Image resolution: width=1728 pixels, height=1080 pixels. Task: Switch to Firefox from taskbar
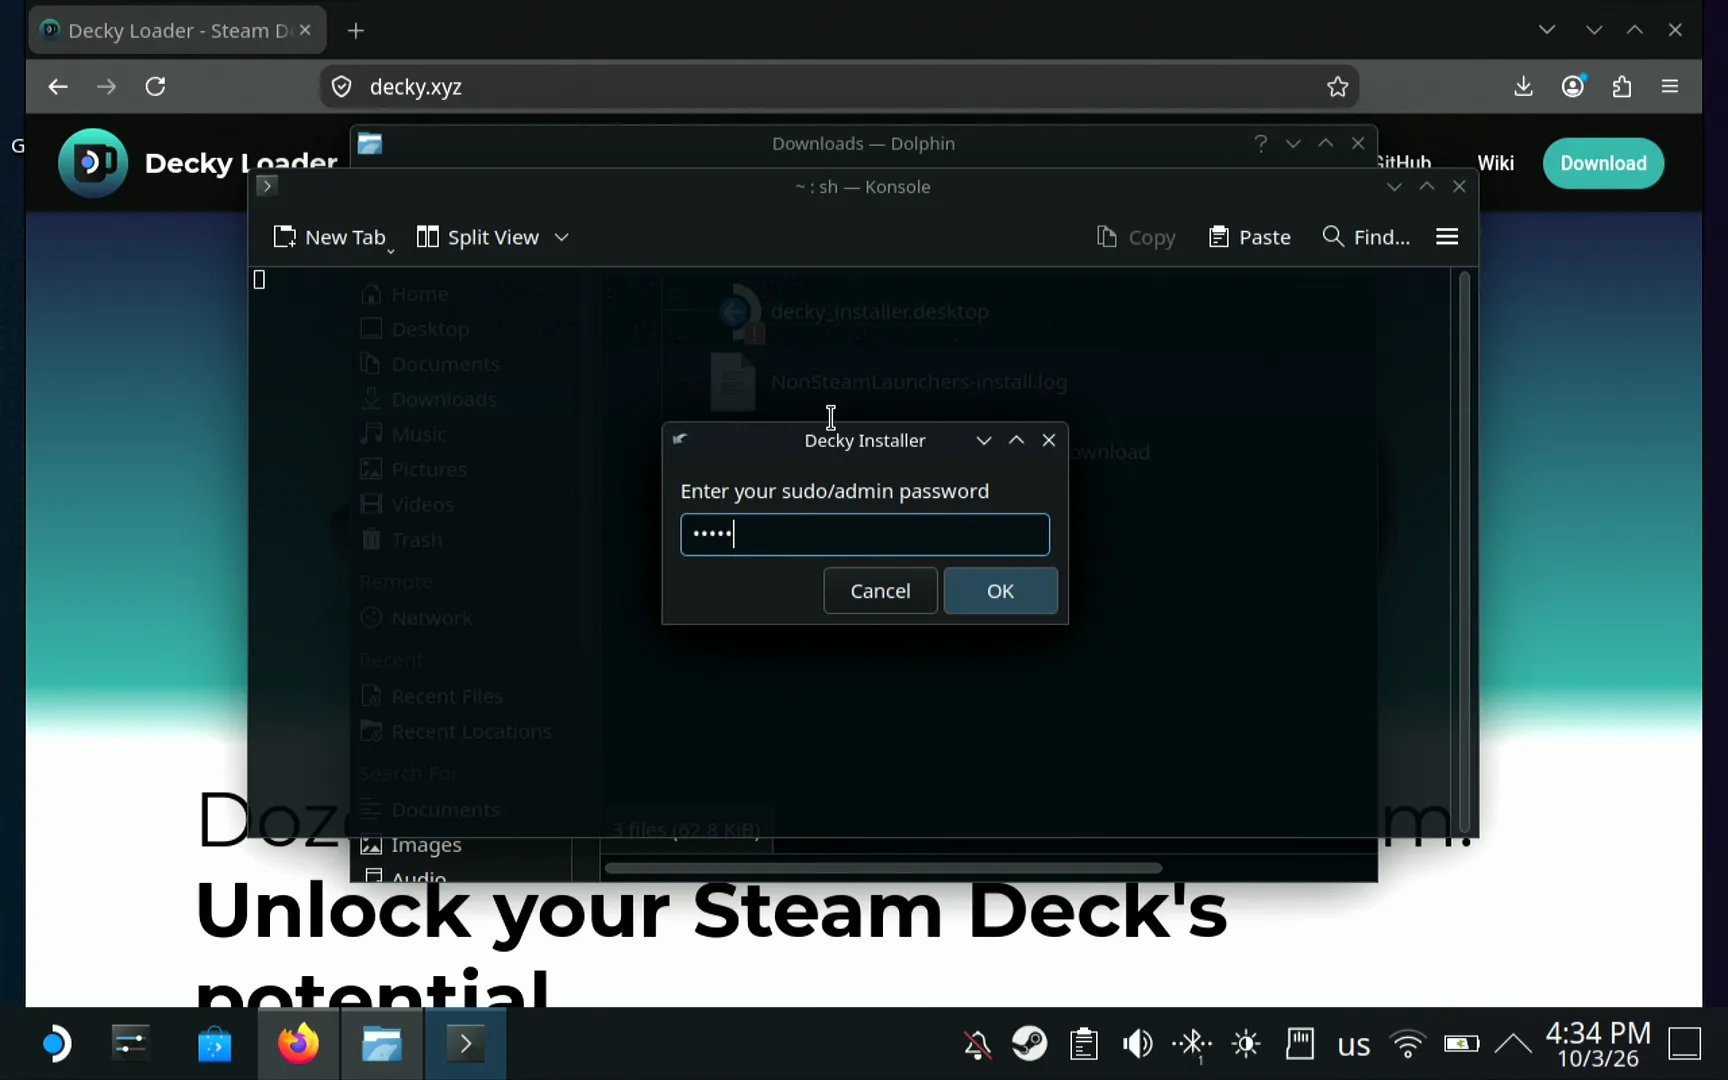(x=298, y=1044)
